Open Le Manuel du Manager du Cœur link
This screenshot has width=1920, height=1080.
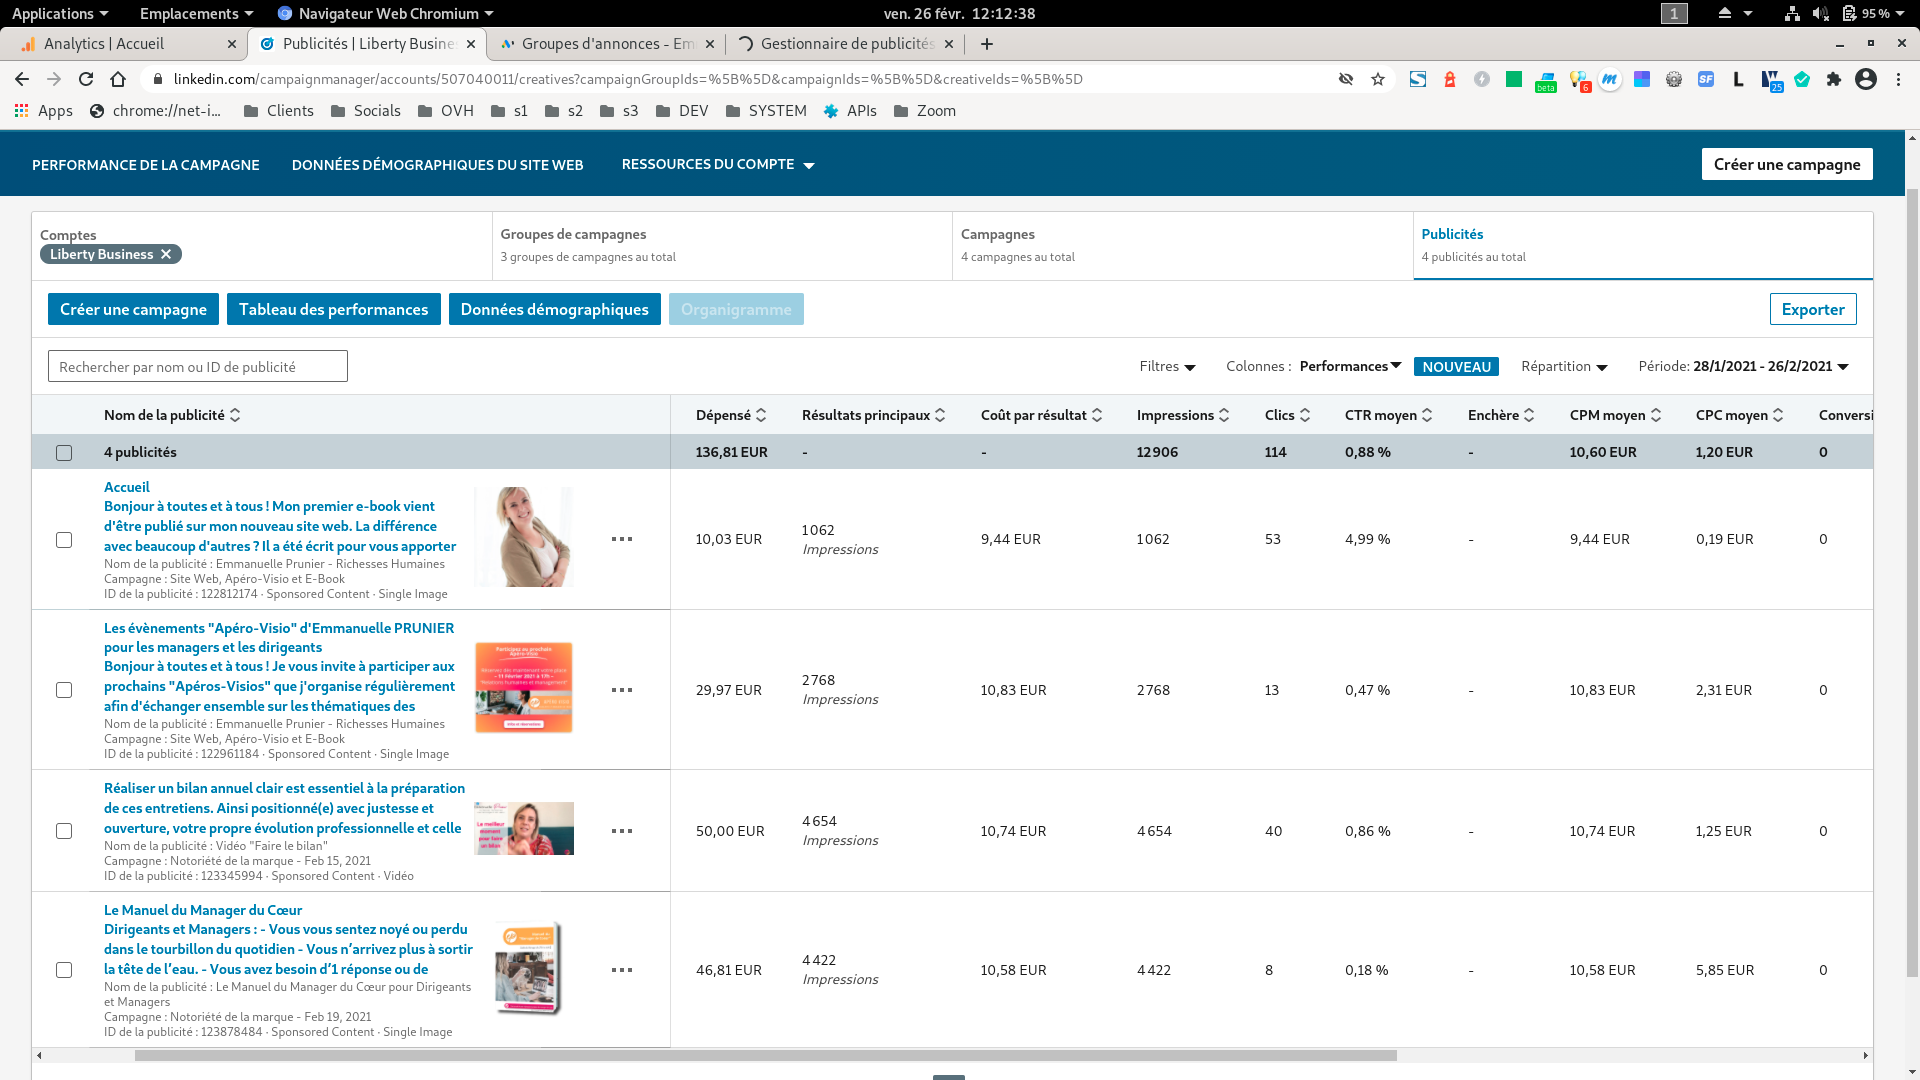(x=203, y=910)
